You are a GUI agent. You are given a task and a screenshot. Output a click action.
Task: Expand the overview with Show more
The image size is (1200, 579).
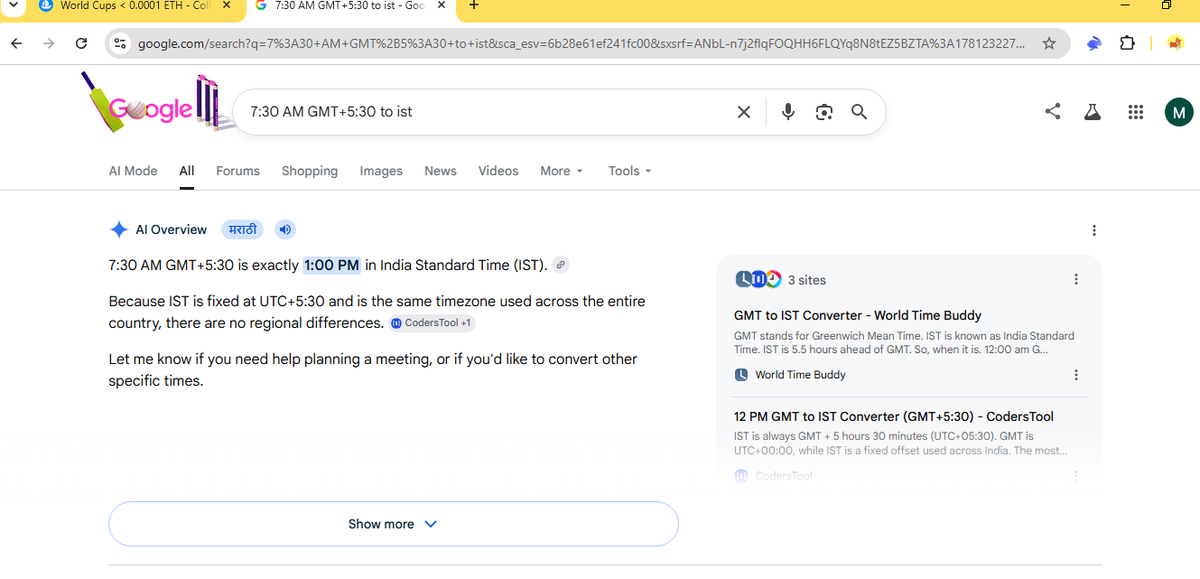pyautogui.click(x=393, y=524)
